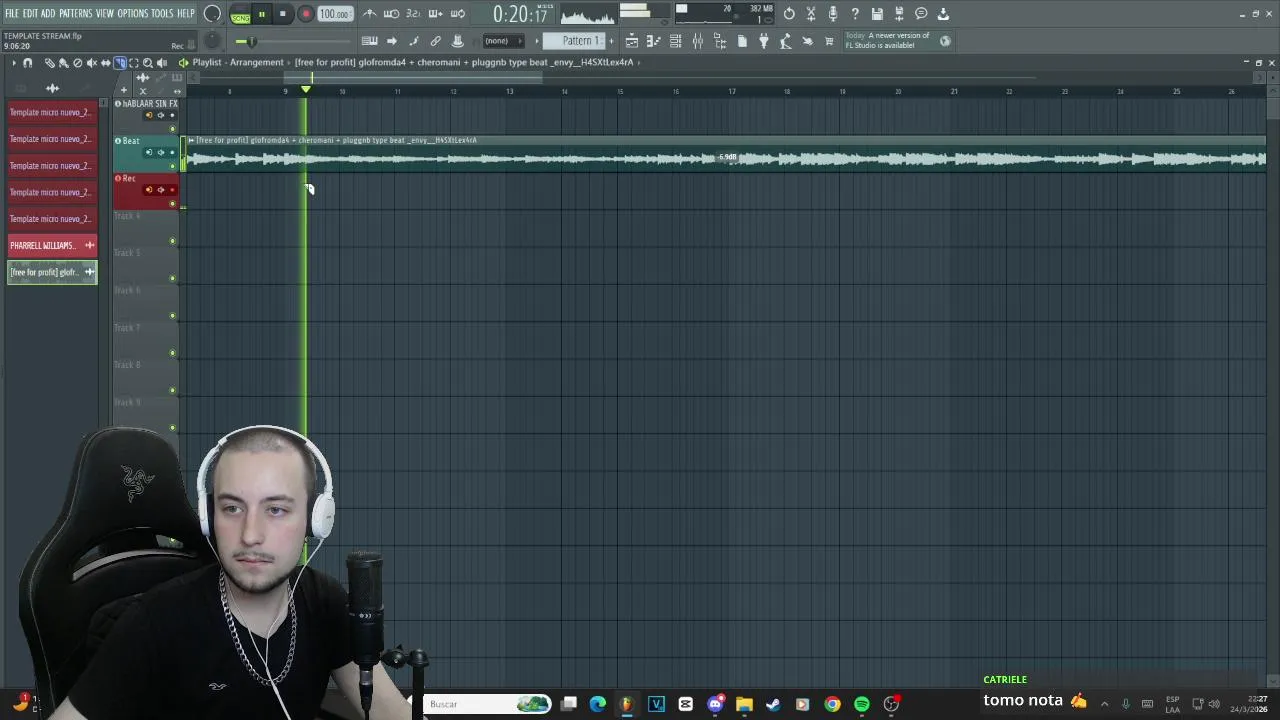Open Spotify from the Windows taskbar

[x=861, y=704]
